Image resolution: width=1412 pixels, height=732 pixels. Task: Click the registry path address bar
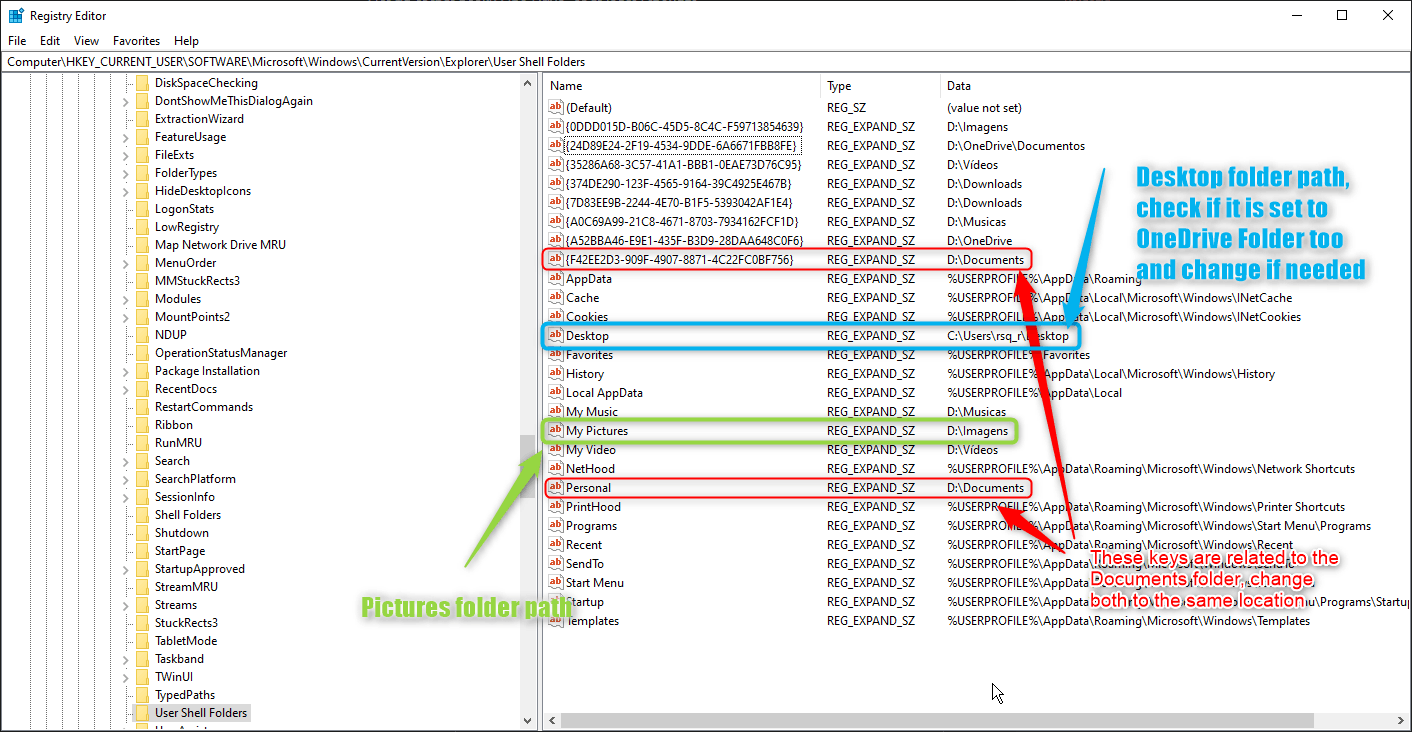coord(705,62)
